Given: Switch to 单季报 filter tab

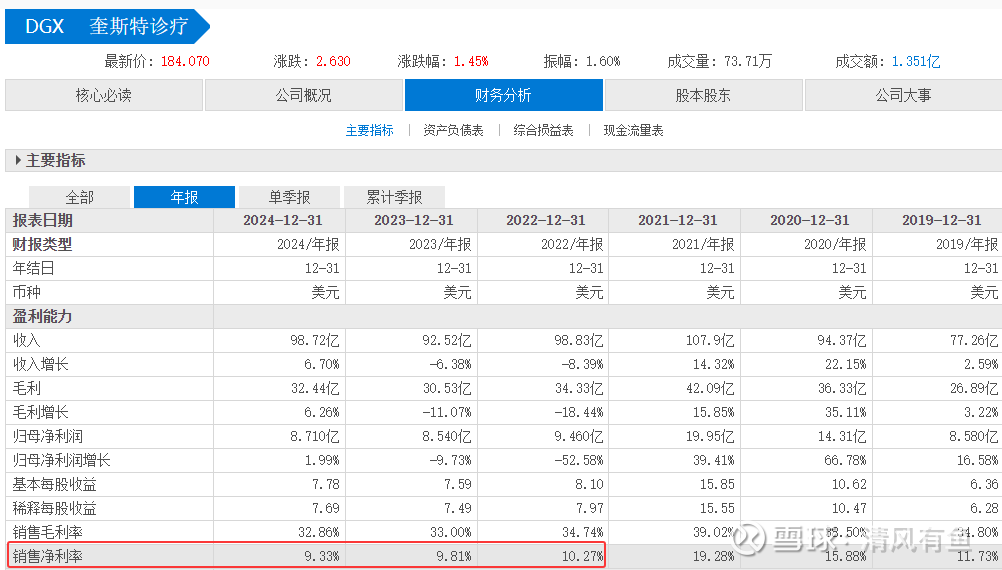Looking at the screenshot, I should [x=289, y=197].
